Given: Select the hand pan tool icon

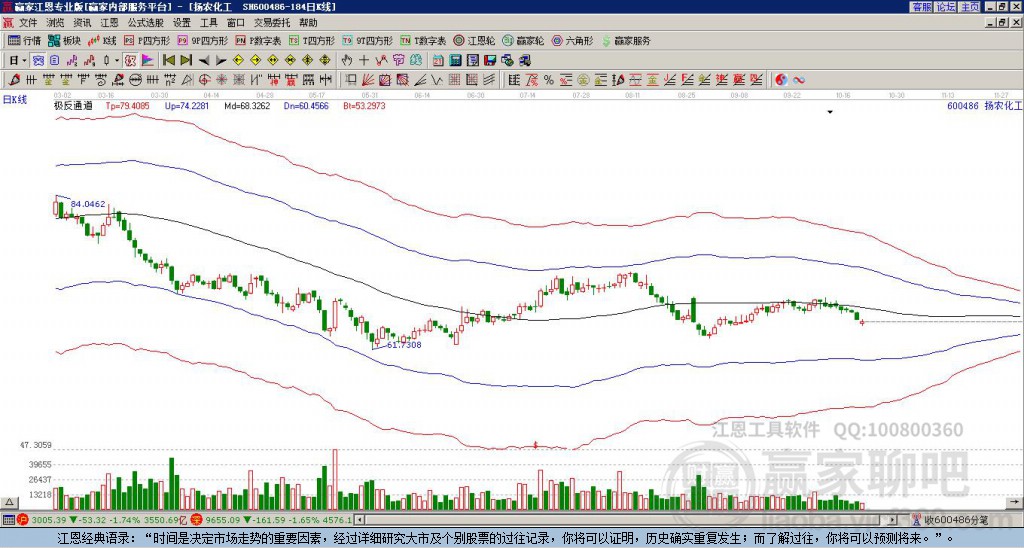Looking at the screenshot, I should click(x=347, y=60).
